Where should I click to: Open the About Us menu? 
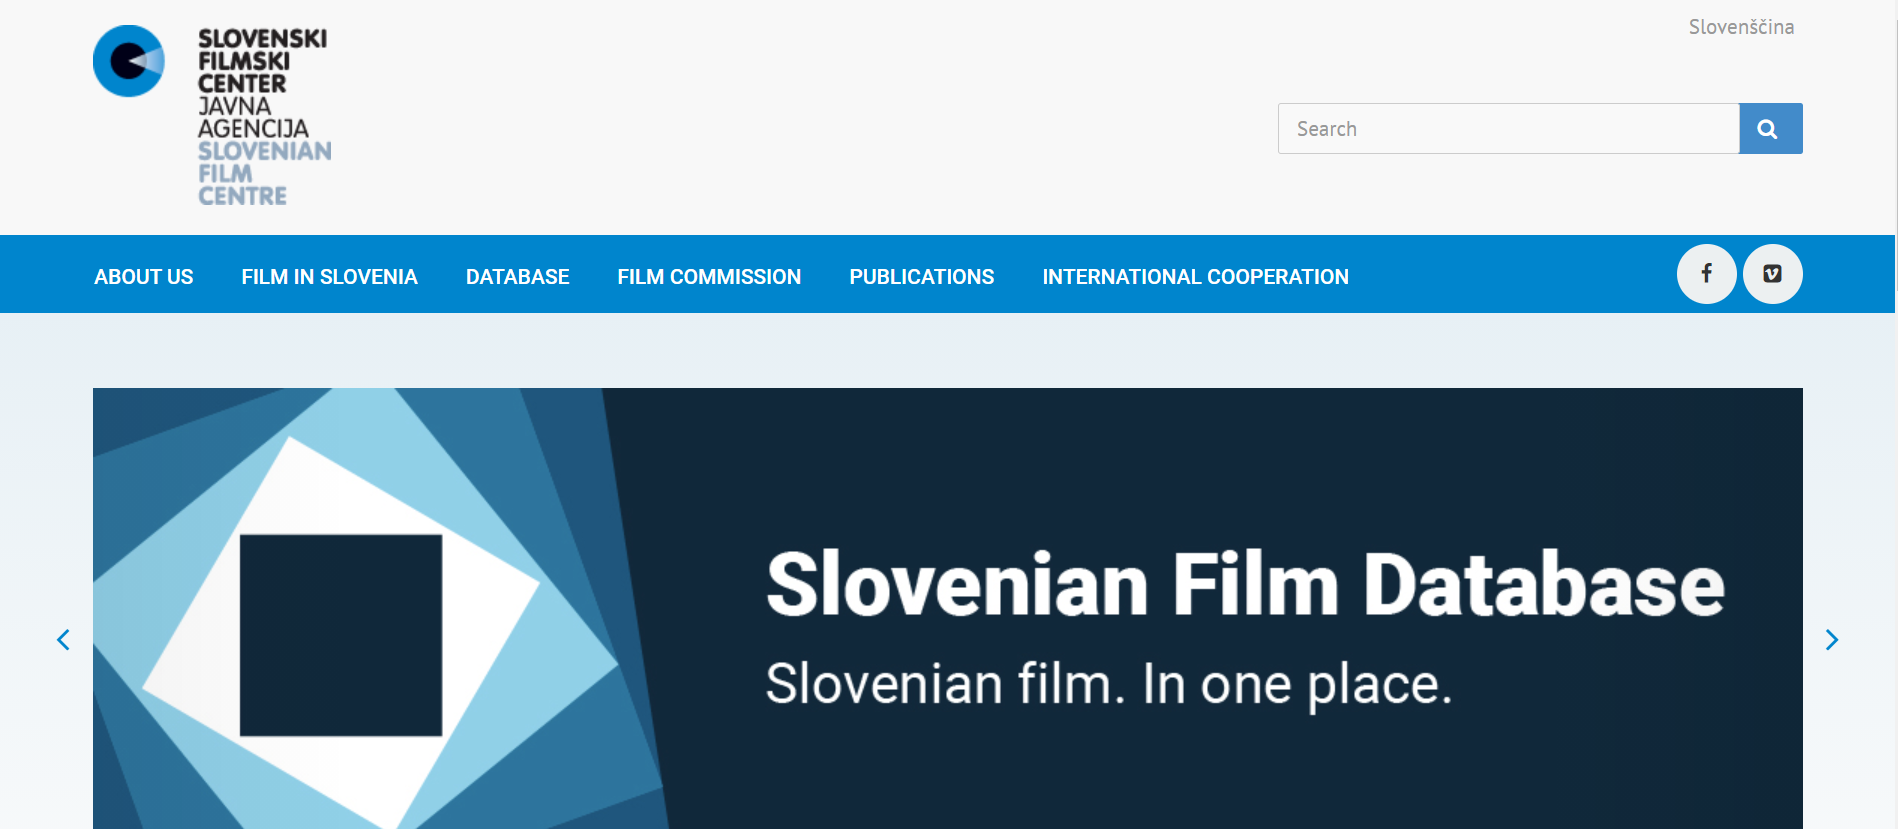144,277
